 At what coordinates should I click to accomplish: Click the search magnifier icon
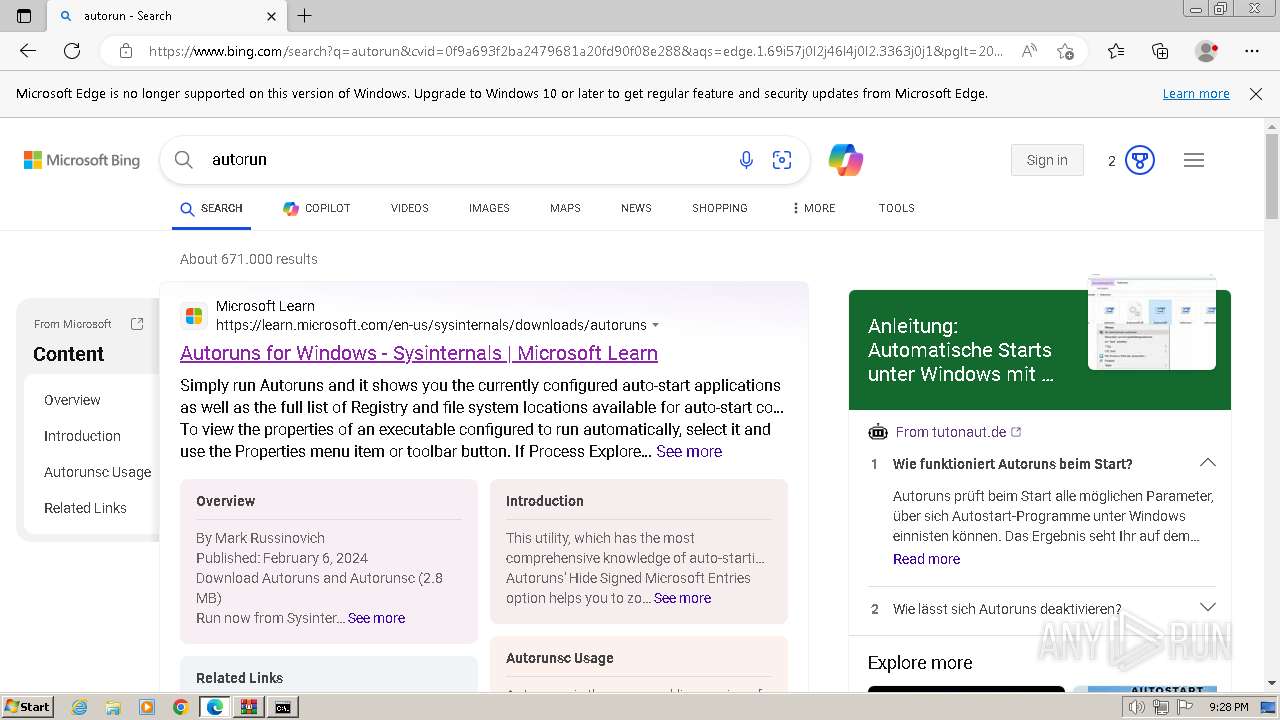pyautogui.click(x=184, y=160)
